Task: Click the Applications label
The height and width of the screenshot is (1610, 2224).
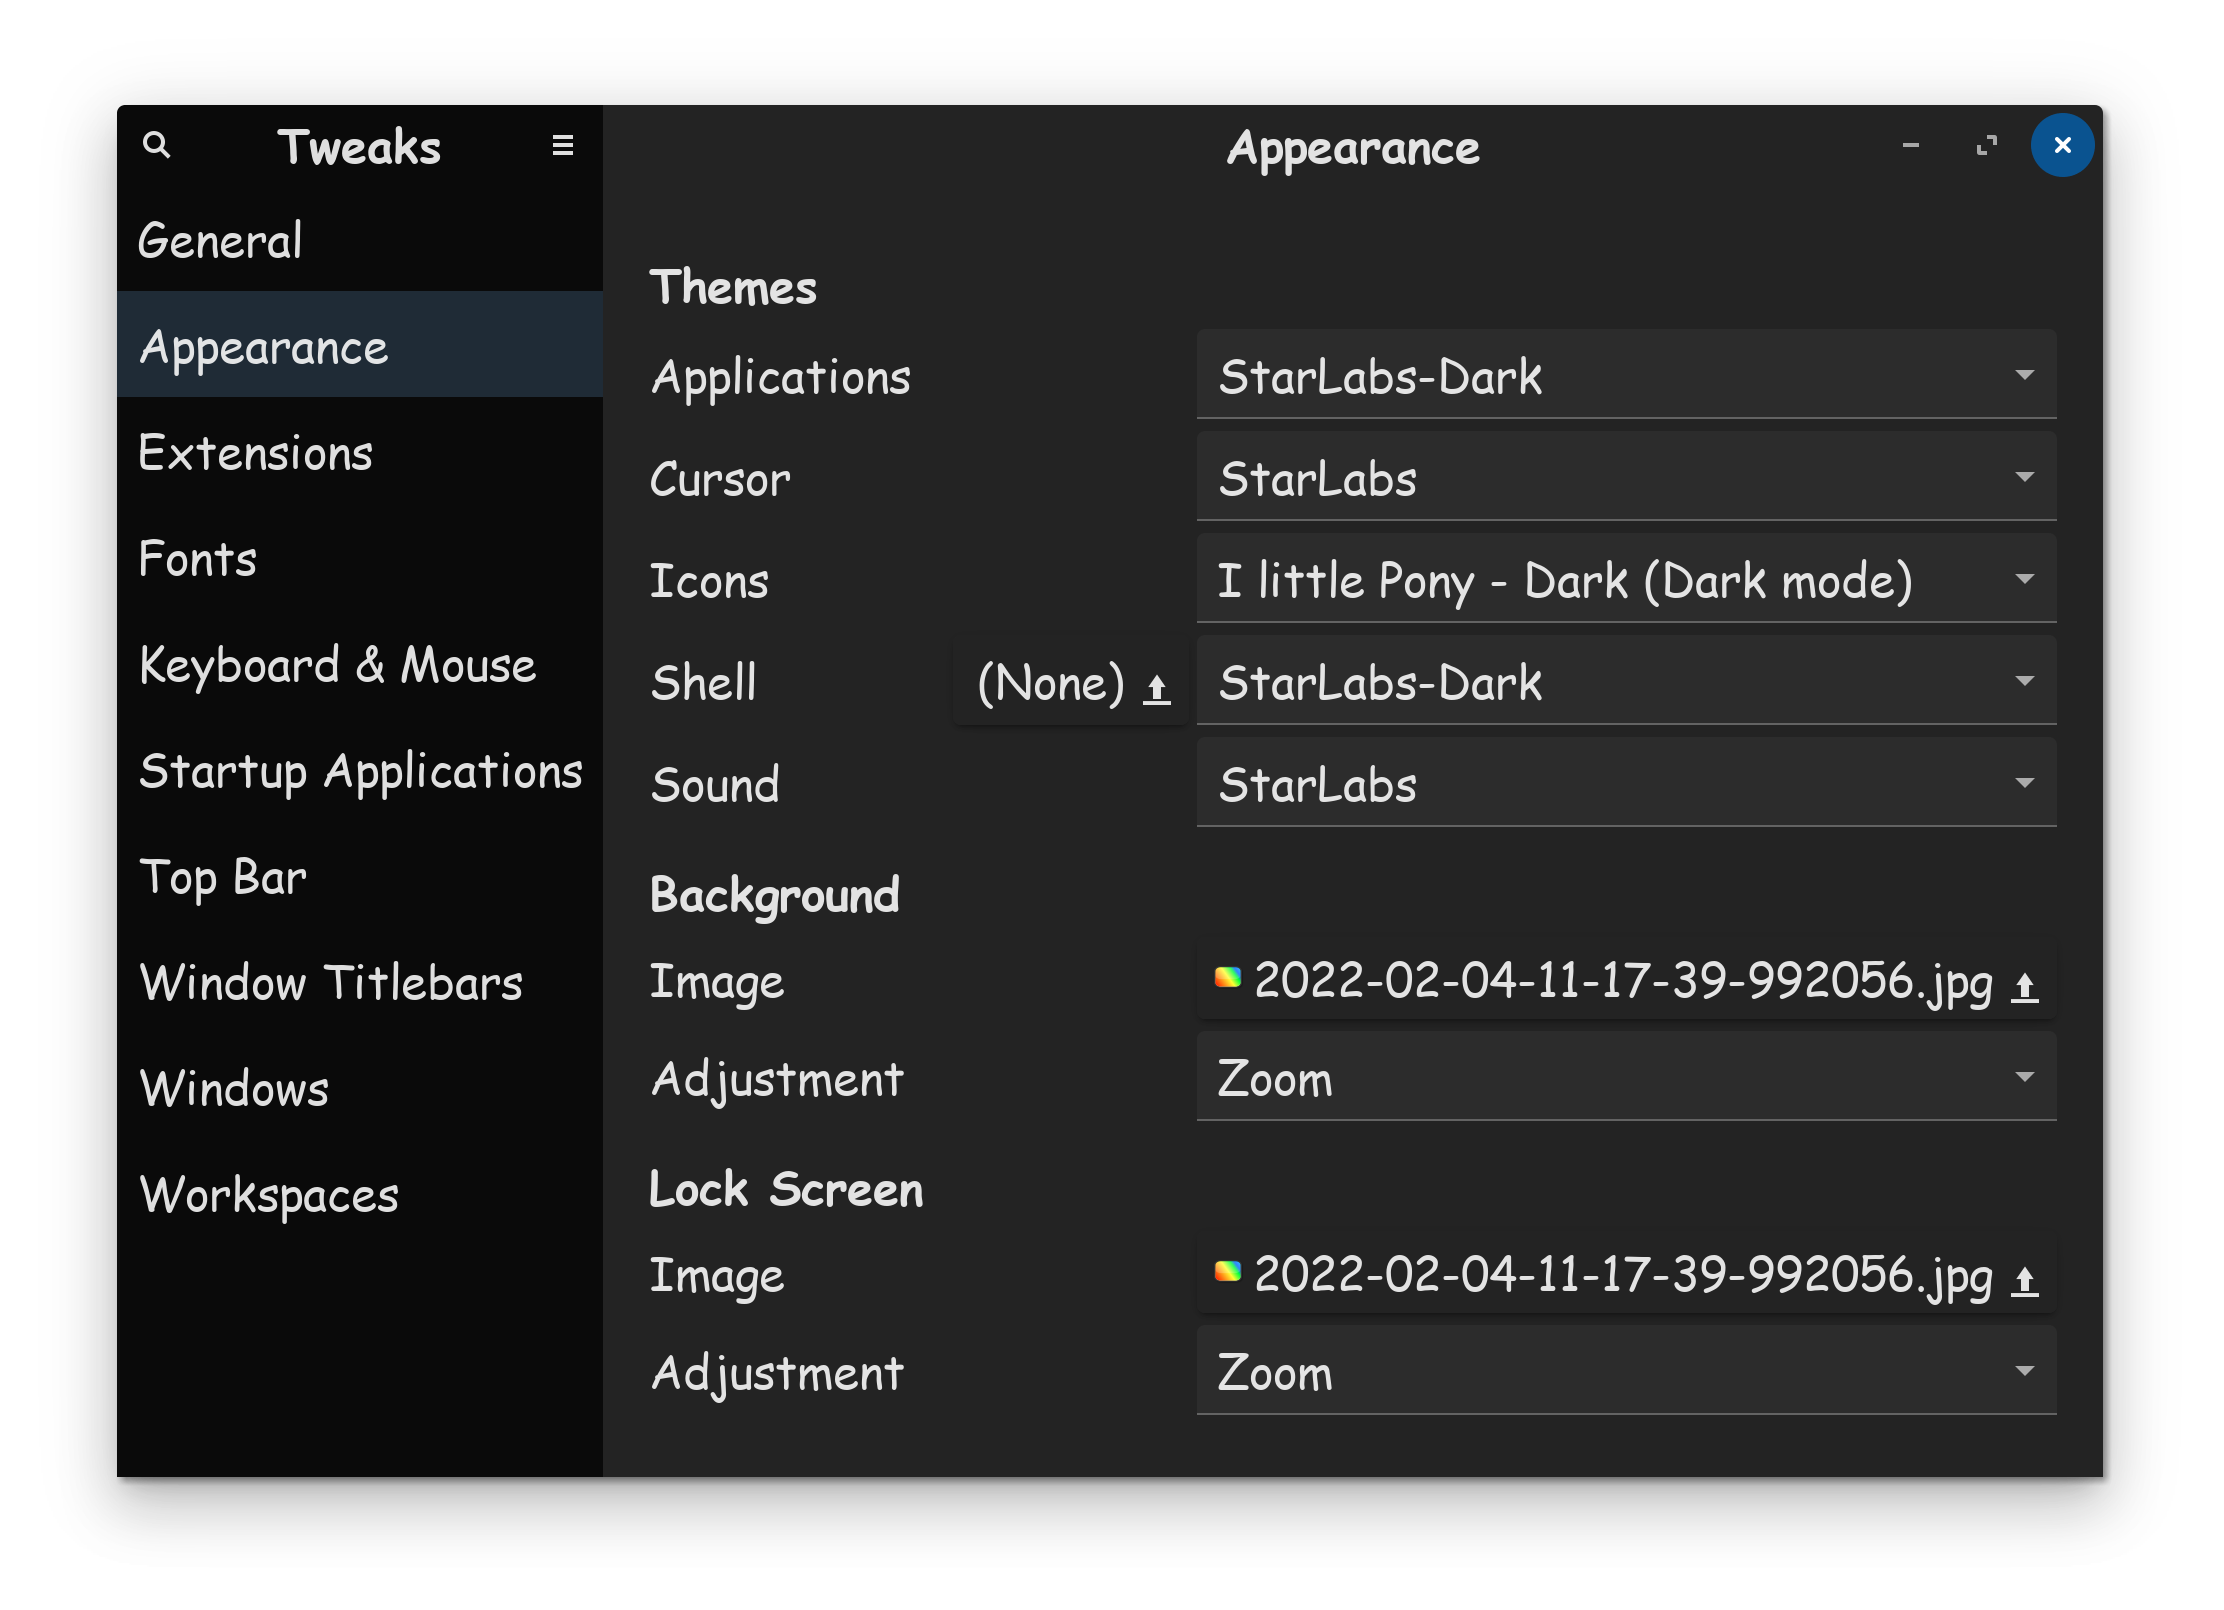Action: click(x=781, y=378)
